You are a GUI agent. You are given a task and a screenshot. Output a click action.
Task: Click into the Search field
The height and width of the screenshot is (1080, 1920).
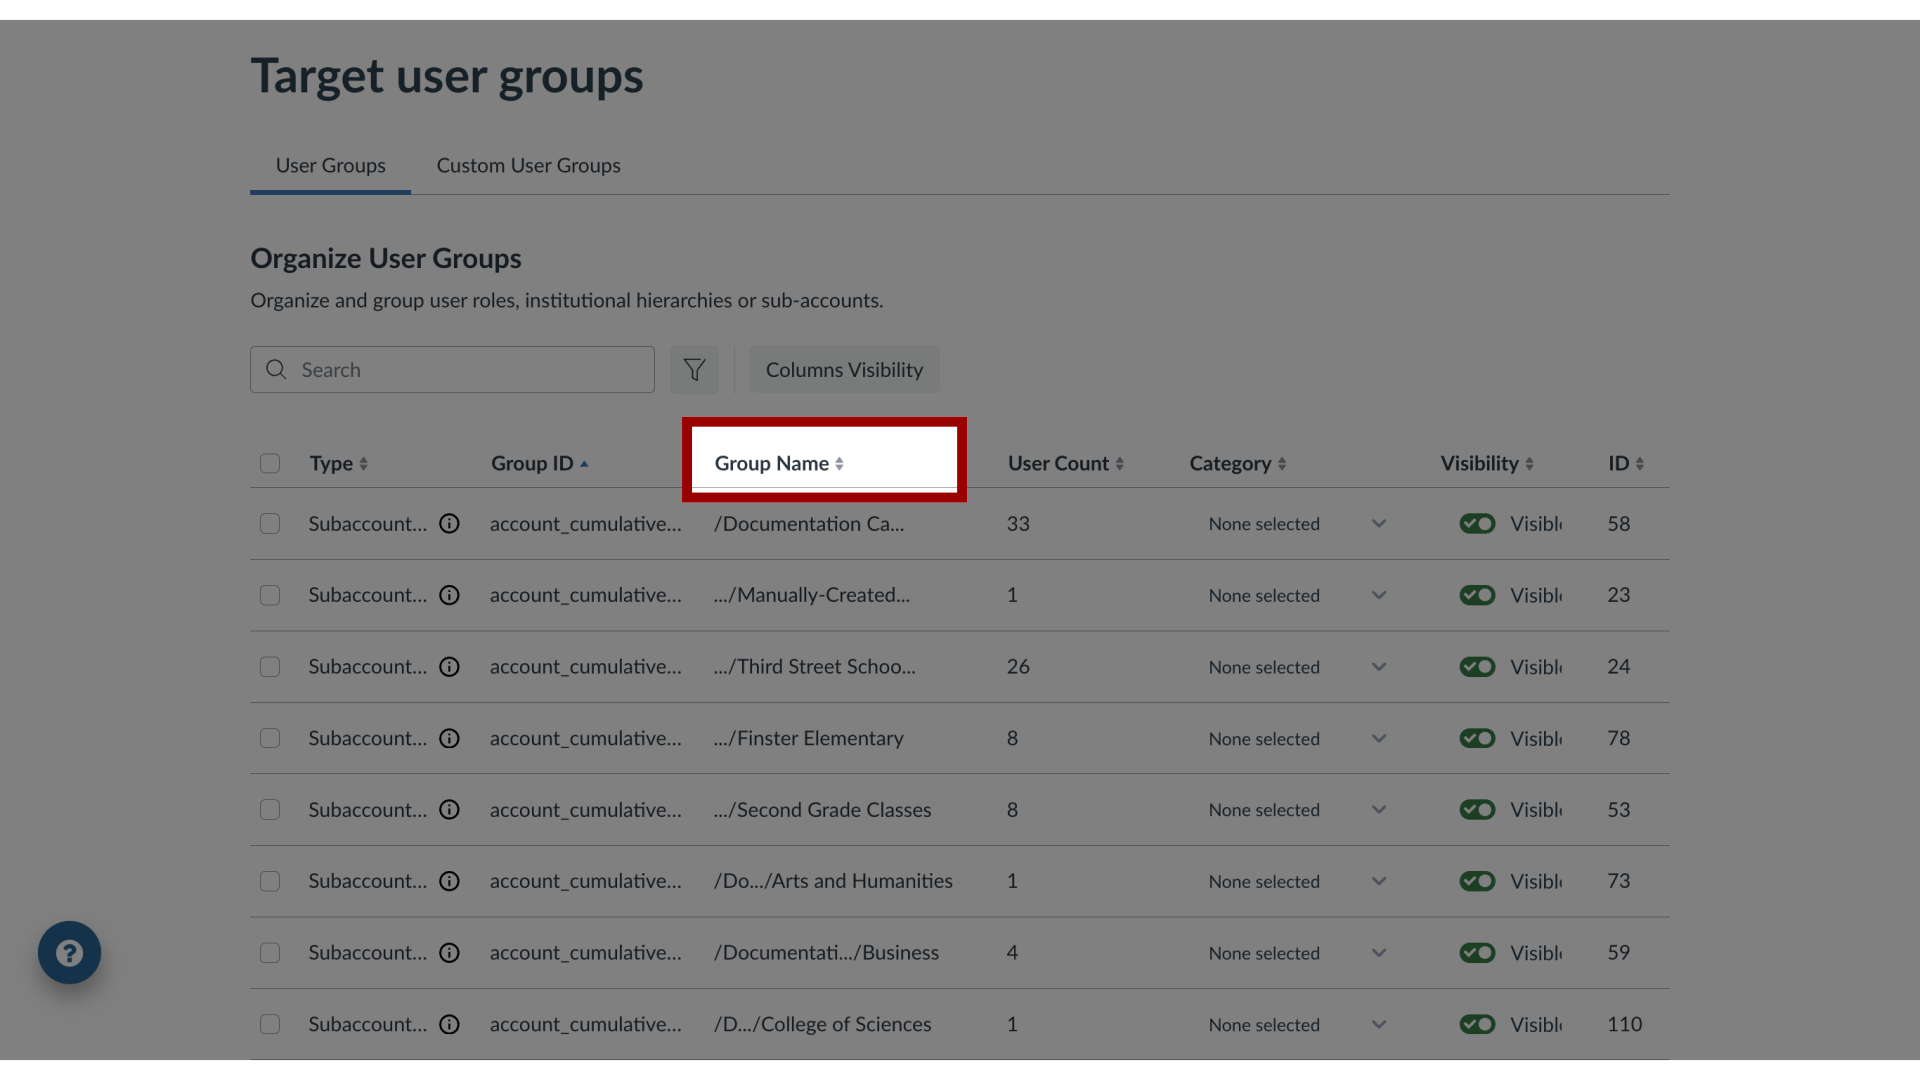pos(452,370)
